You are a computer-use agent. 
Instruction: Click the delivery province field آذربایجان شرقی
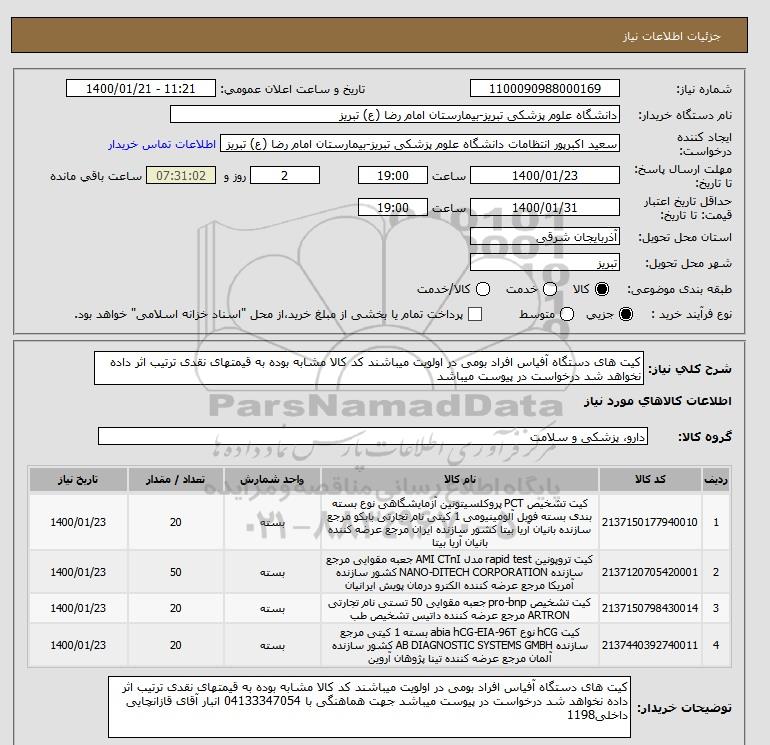coord(545,237)
